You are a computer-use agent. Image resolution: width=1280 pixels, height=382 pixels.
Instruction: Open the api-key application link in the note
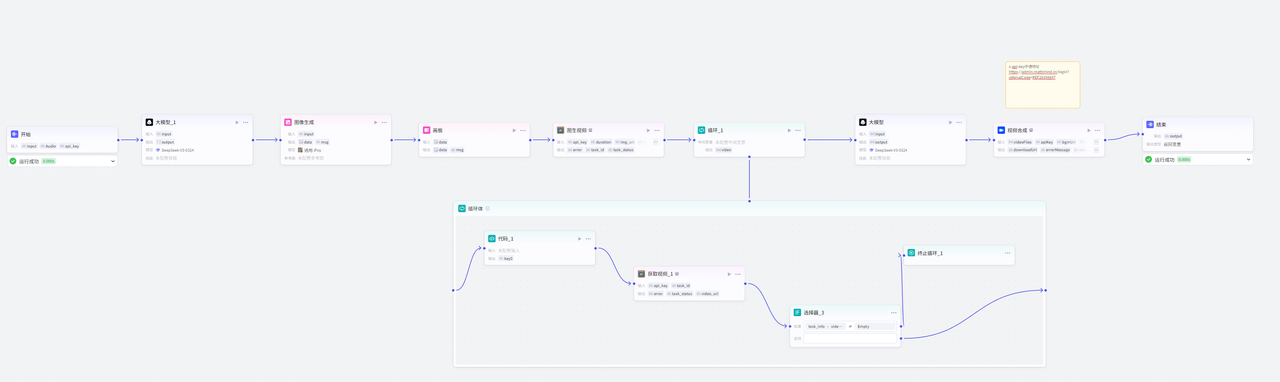tap(1038, 74)
